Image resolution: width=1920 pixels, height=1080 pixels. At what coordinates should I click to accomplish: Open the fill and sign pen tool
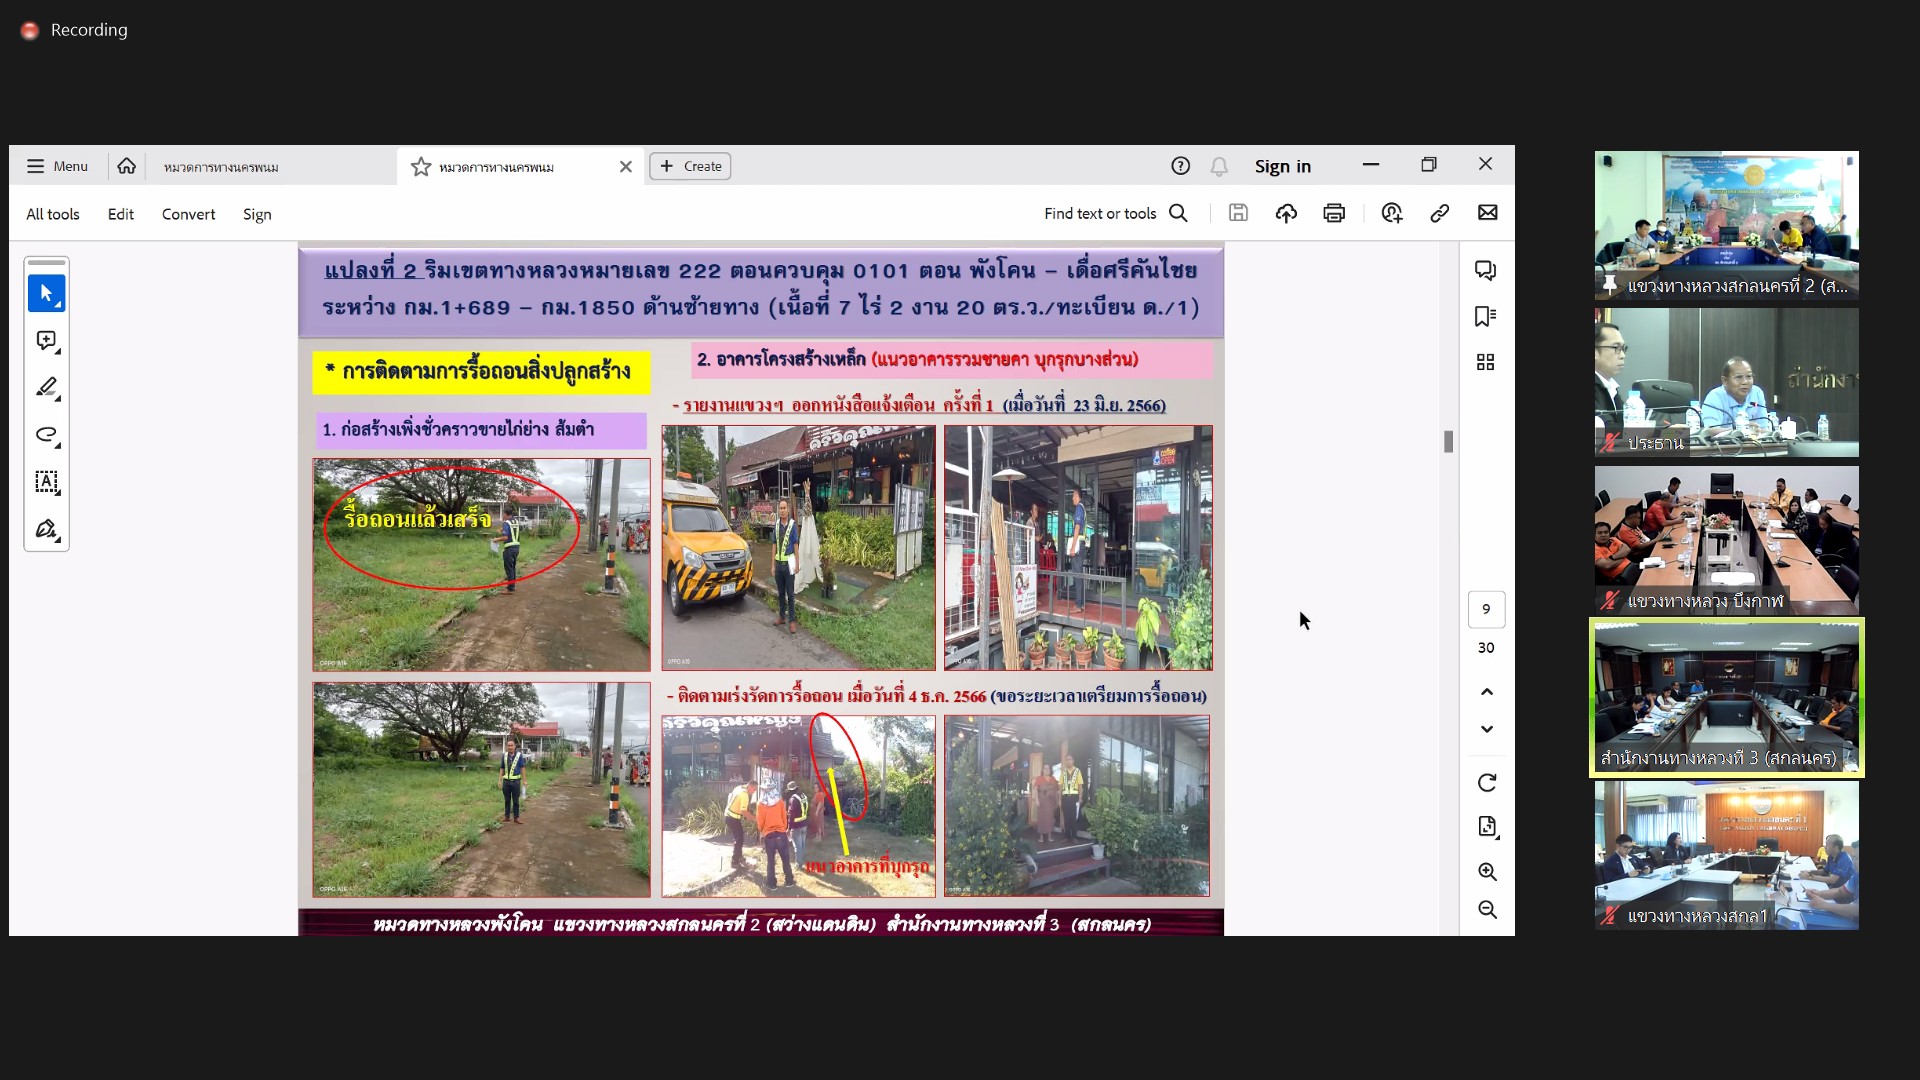pyautogui.click(x=46, y=529)
